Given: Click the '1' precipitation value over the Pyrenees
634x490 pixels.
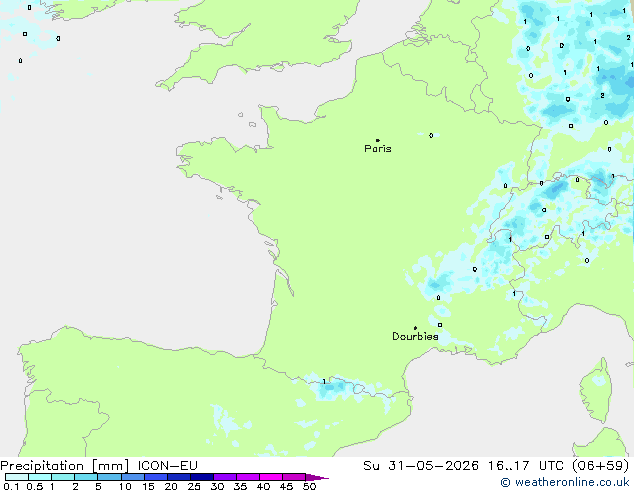Looking at the screenshot, I should click(x=324, y=382).
